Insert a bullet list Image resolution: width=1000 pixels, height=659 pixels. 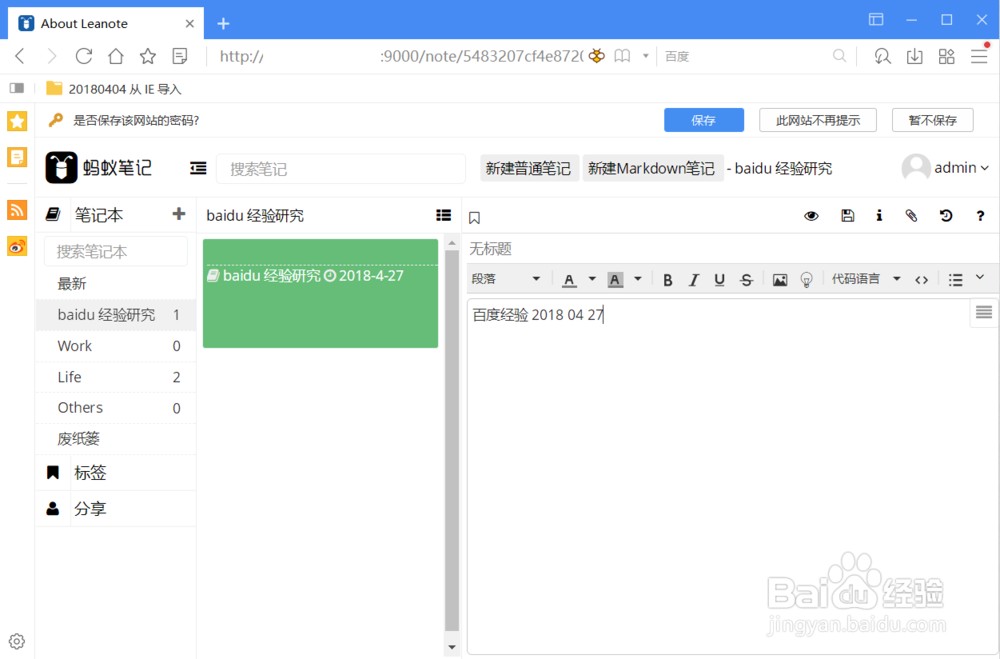tap(955, 279)
